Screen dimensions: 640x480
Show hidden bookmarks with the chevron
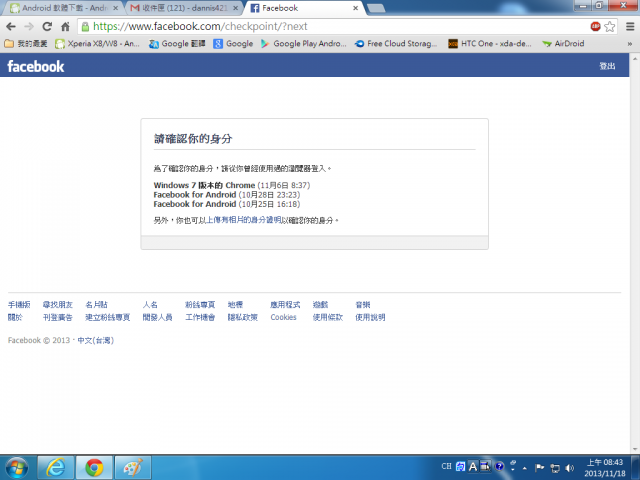(630, 44)
